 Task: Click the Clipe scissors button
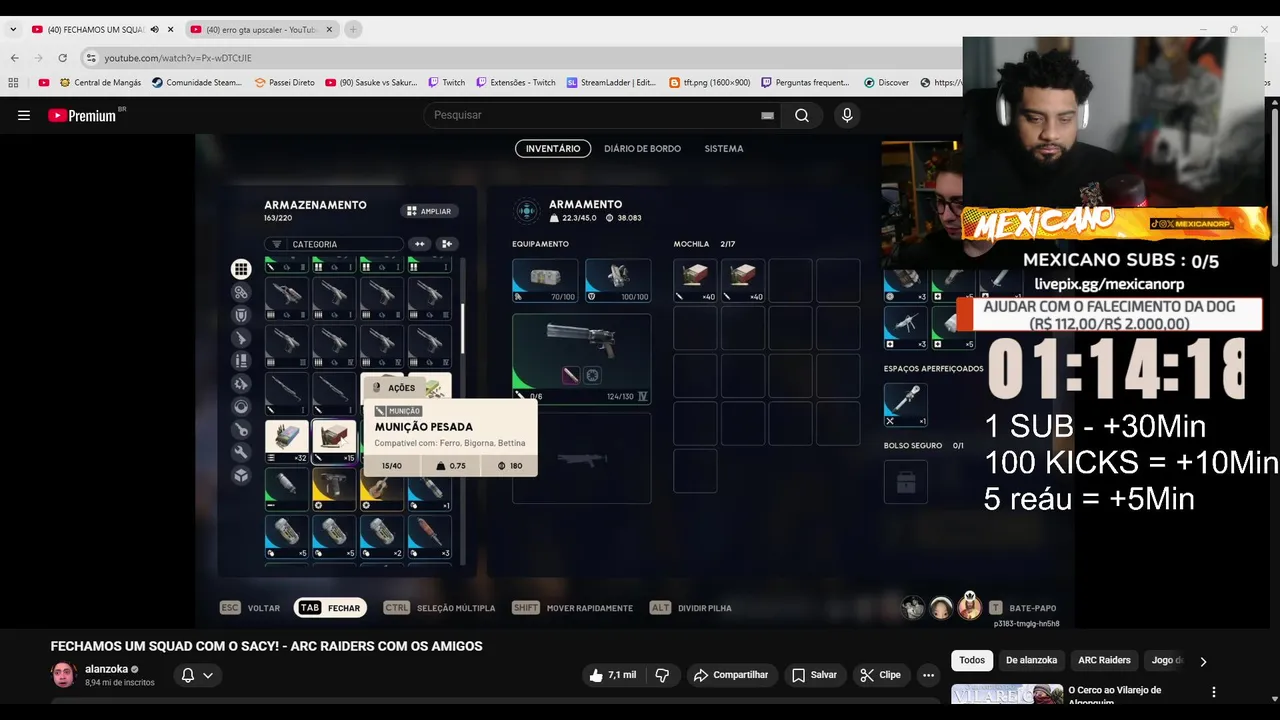(880, 675)
